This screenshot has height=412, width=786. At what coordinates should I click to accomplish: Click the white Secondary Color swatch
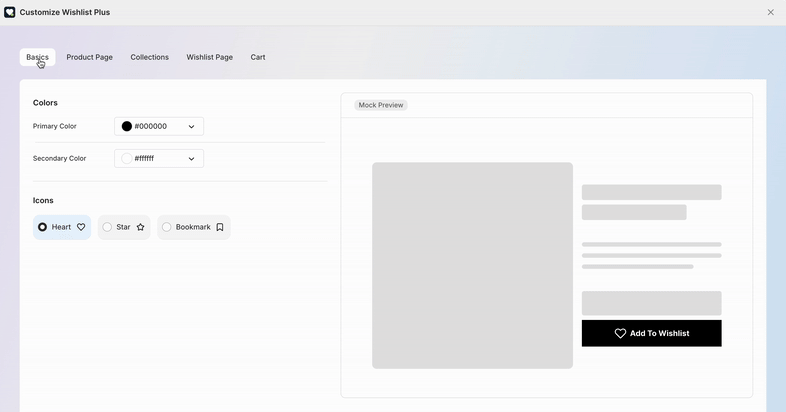pyautogui.click(x=127, y=158)
